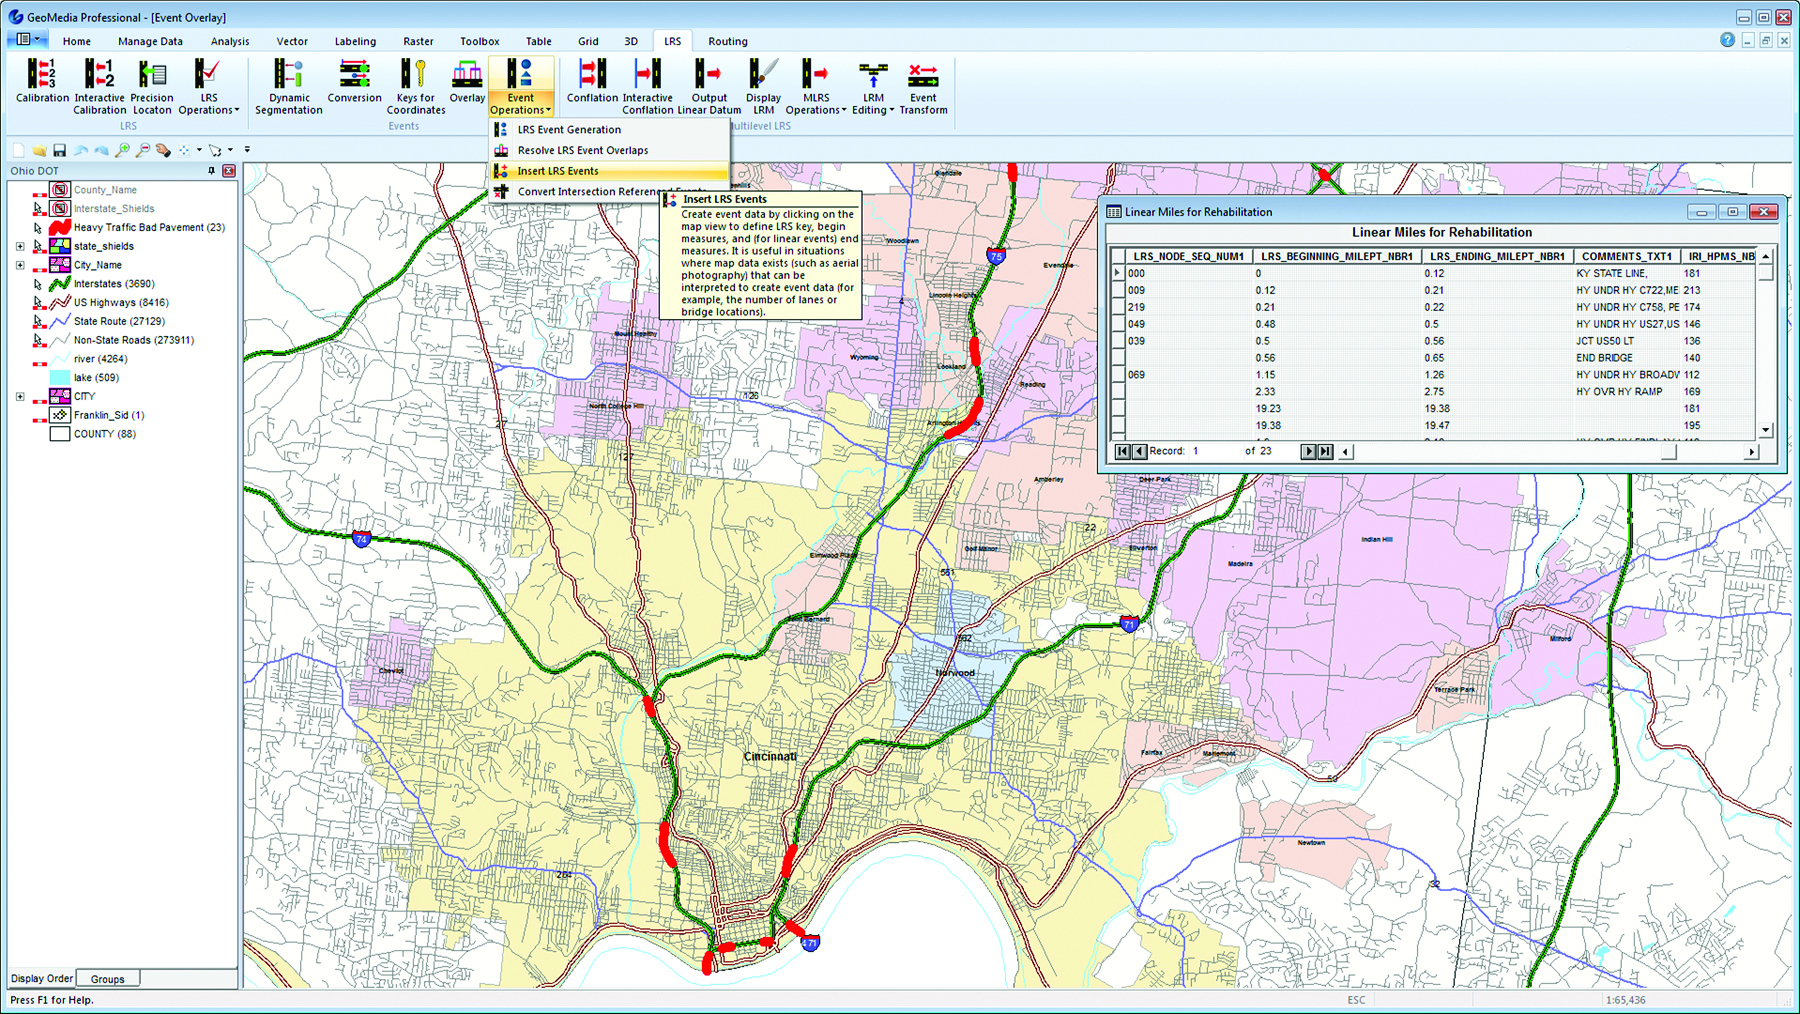
Task: Toggle locatability arrow for Interstates layer
Action: (x=38, y=284)
